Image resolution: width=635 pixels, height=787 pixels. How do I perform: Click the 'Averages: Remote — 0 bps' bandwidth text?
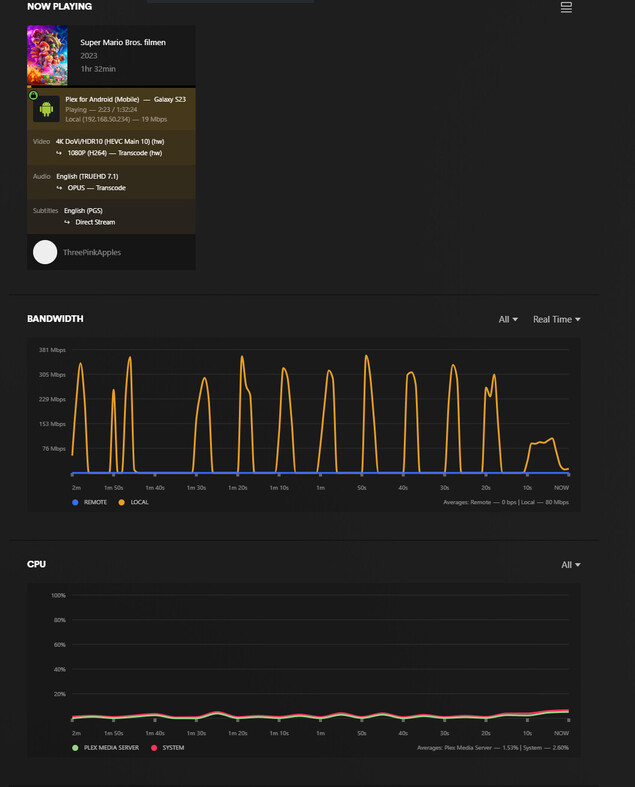point(480,502)
